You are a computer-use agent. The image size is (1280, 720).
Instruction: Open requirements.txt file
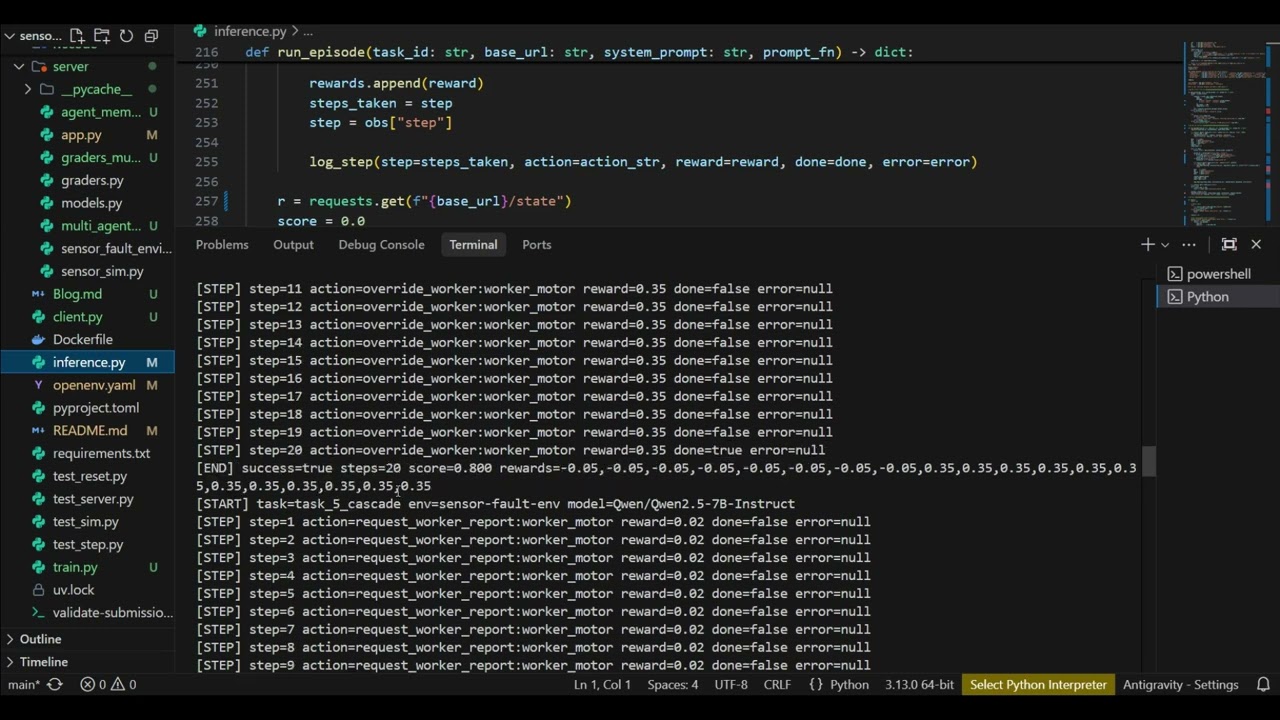(x=101, y=454)
